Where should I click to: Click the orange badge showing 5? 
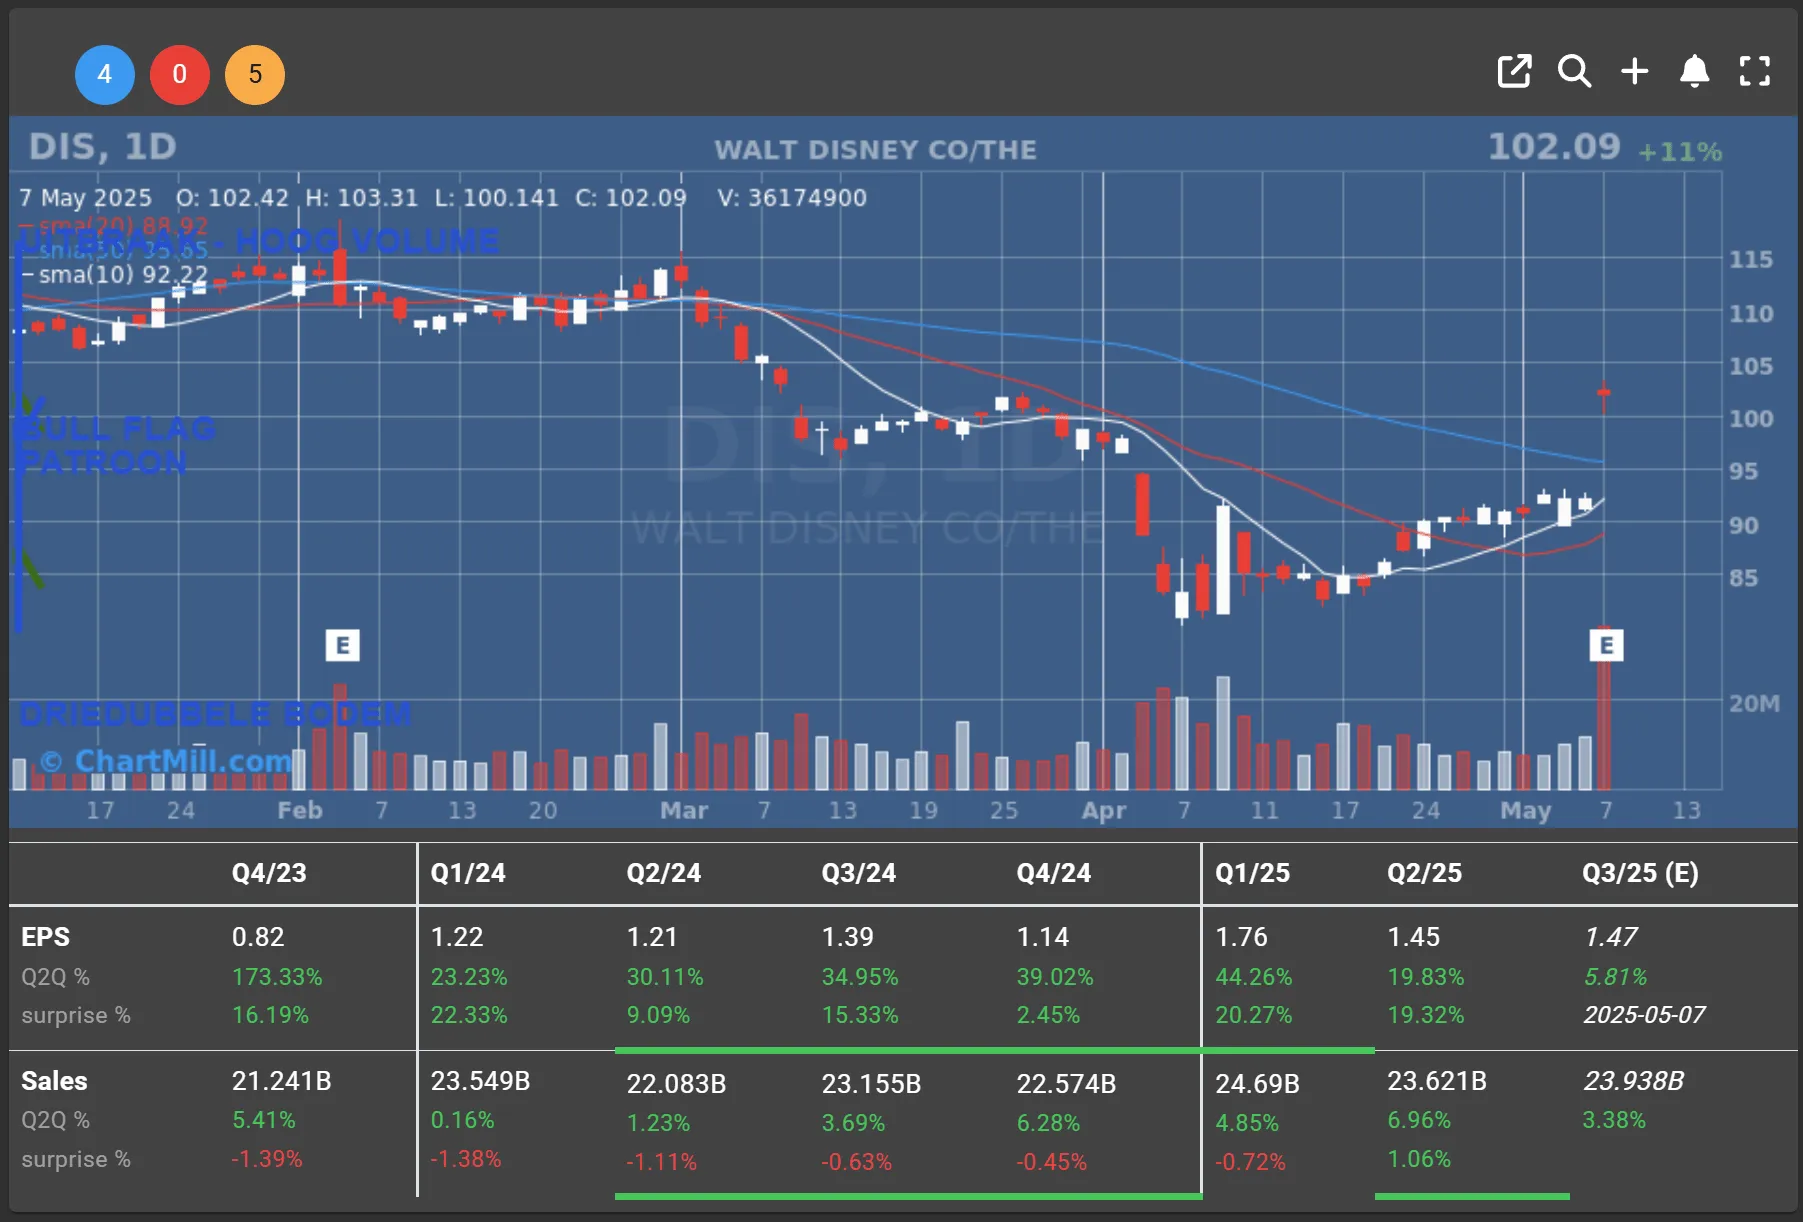pos(255,74)
